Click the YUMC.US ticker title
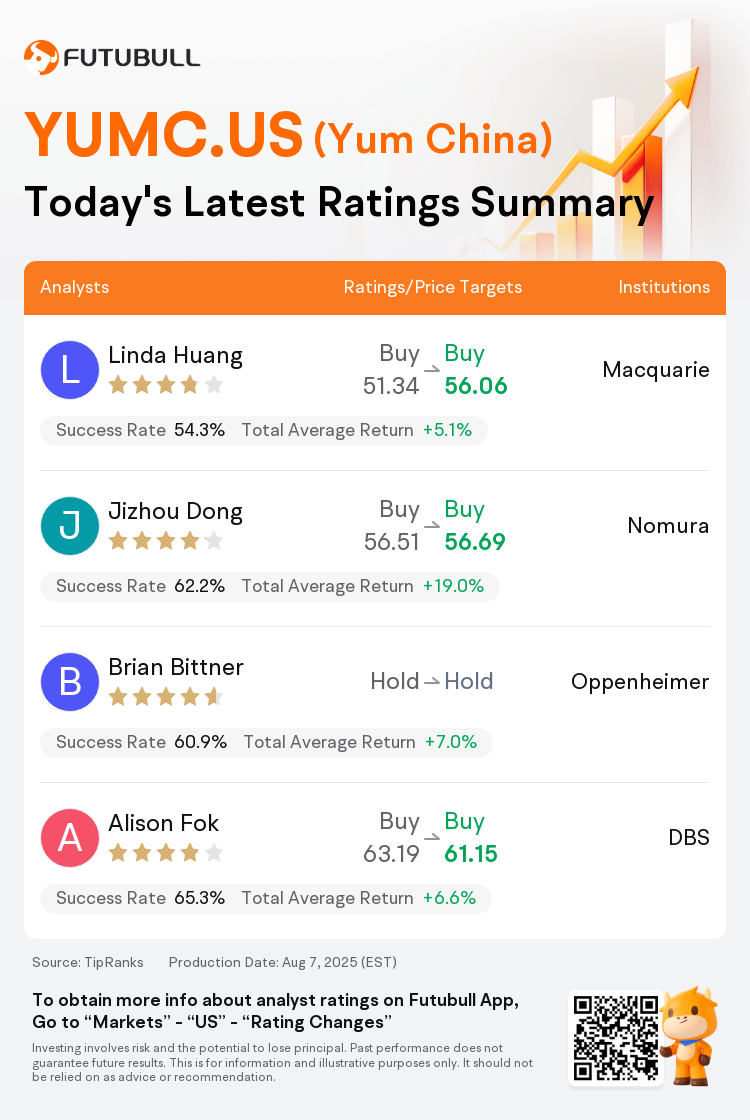This screenshot has height=1120, width=750. pyautogui.click(x=164, y=134)
